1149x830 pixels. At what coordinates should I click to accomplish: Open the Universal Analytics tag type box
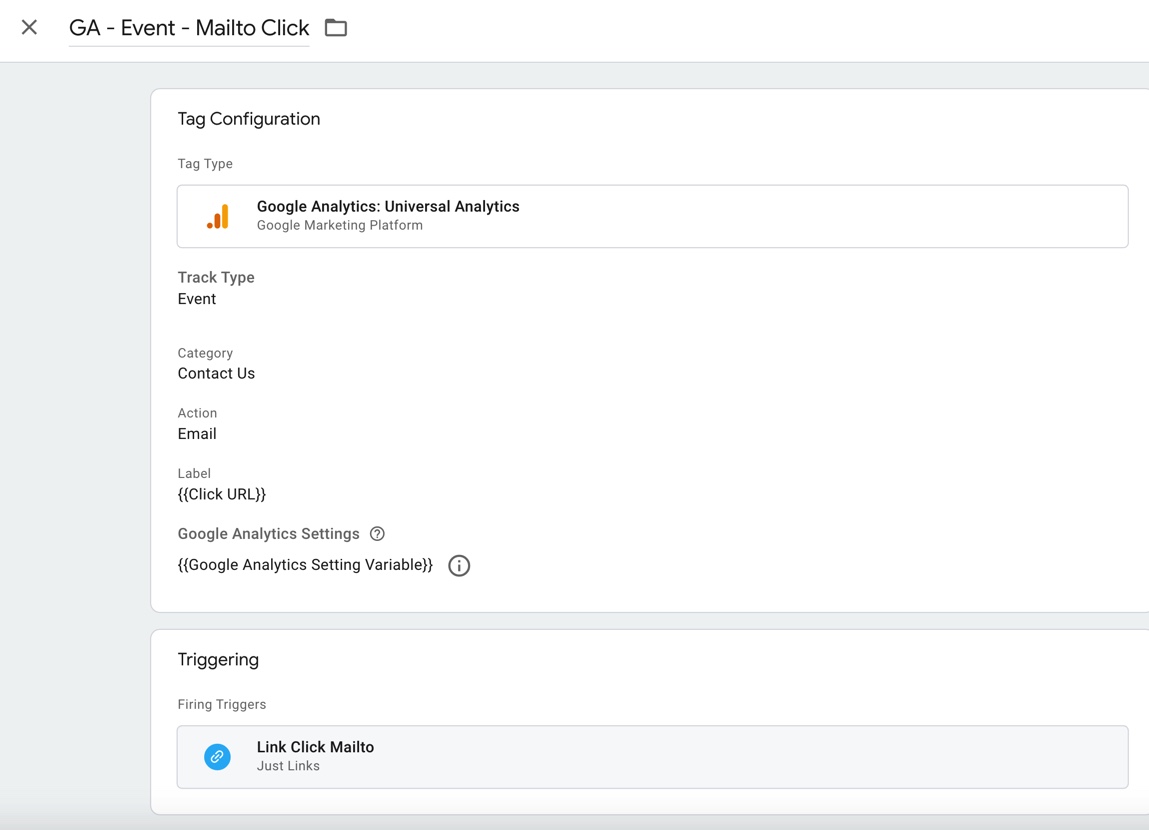tap(652, 216)
